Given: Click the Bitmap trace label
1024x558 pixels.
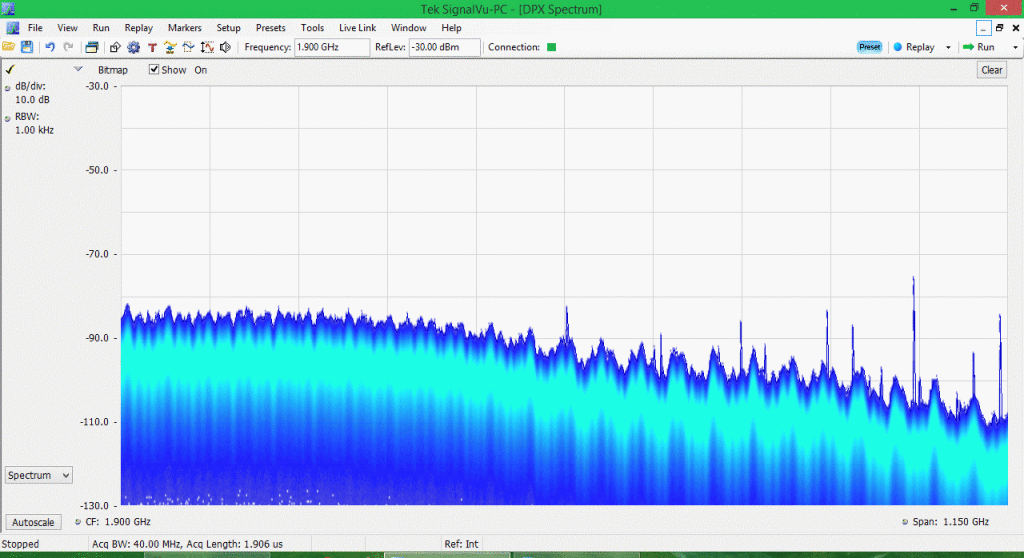Looking at the screenshot, I should point(113,70).
